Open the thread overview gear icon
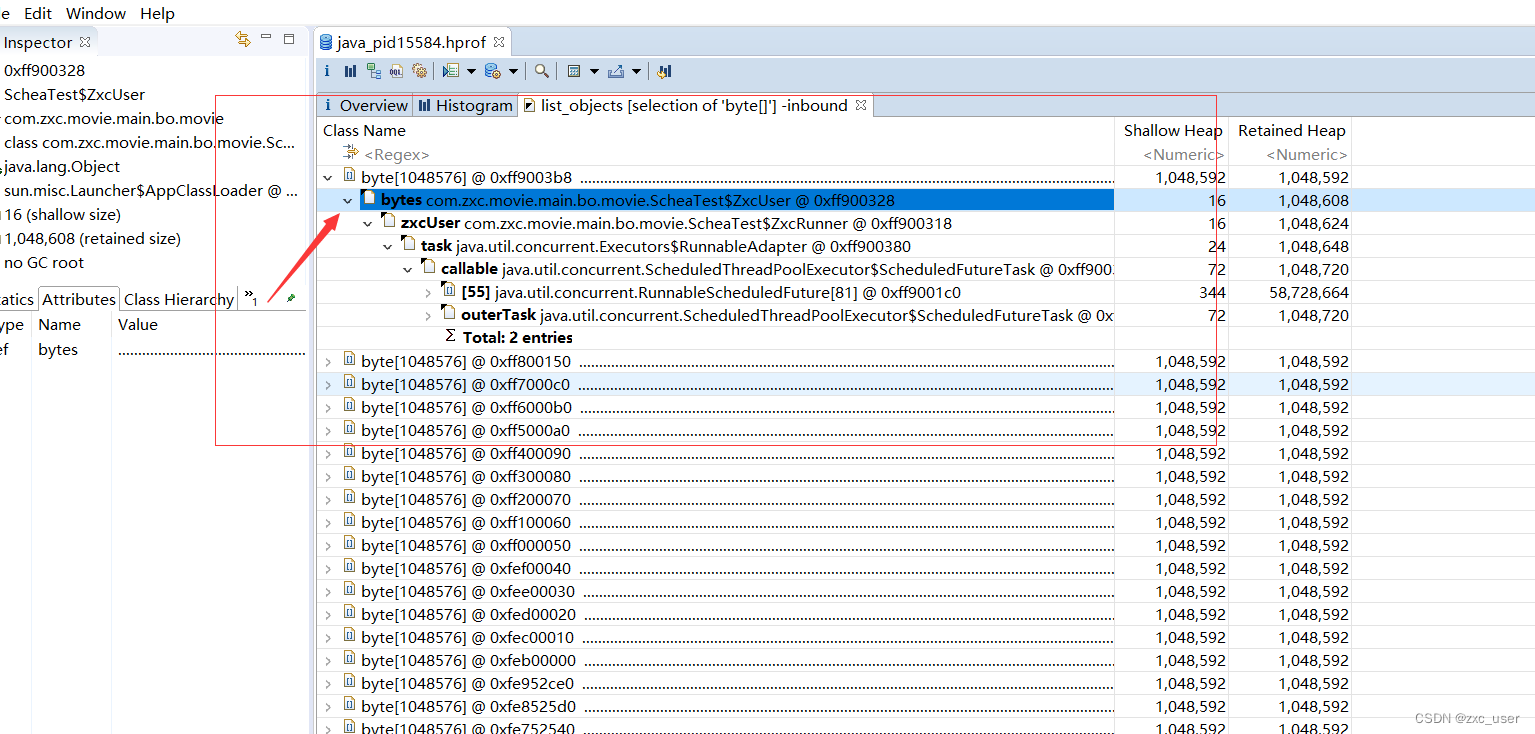Image resolution: width=1535 pixels, height=734 pixels. [x=419, y=71]
